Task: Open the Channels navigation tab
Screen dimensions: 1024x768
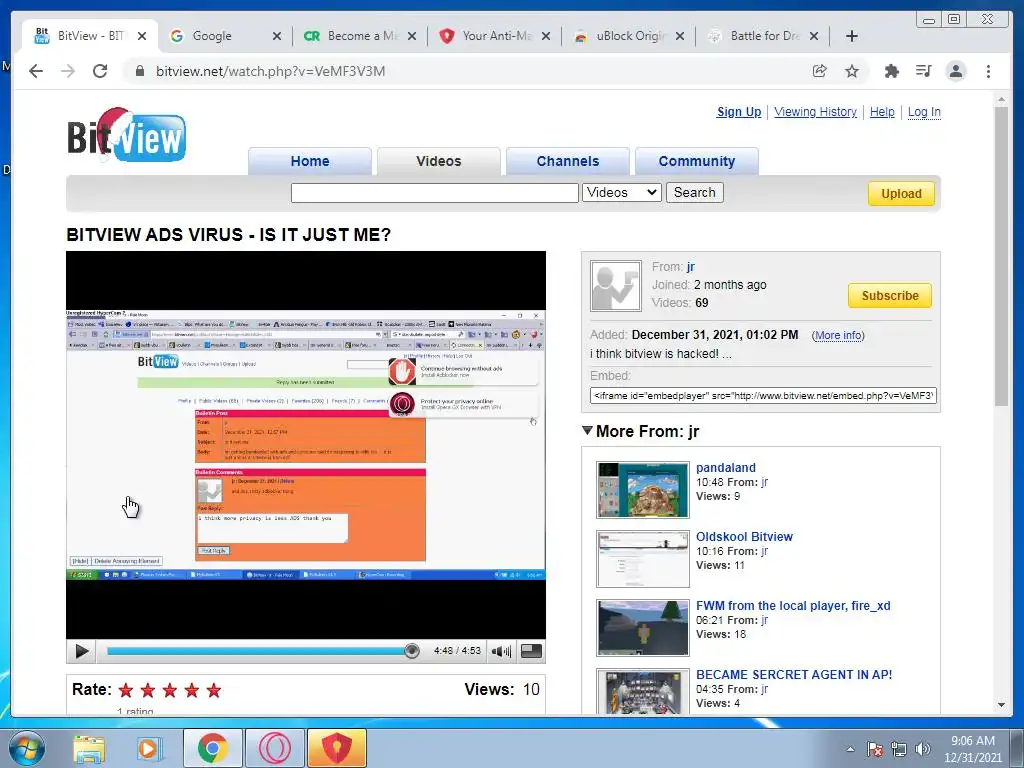Action: [568, 161]
